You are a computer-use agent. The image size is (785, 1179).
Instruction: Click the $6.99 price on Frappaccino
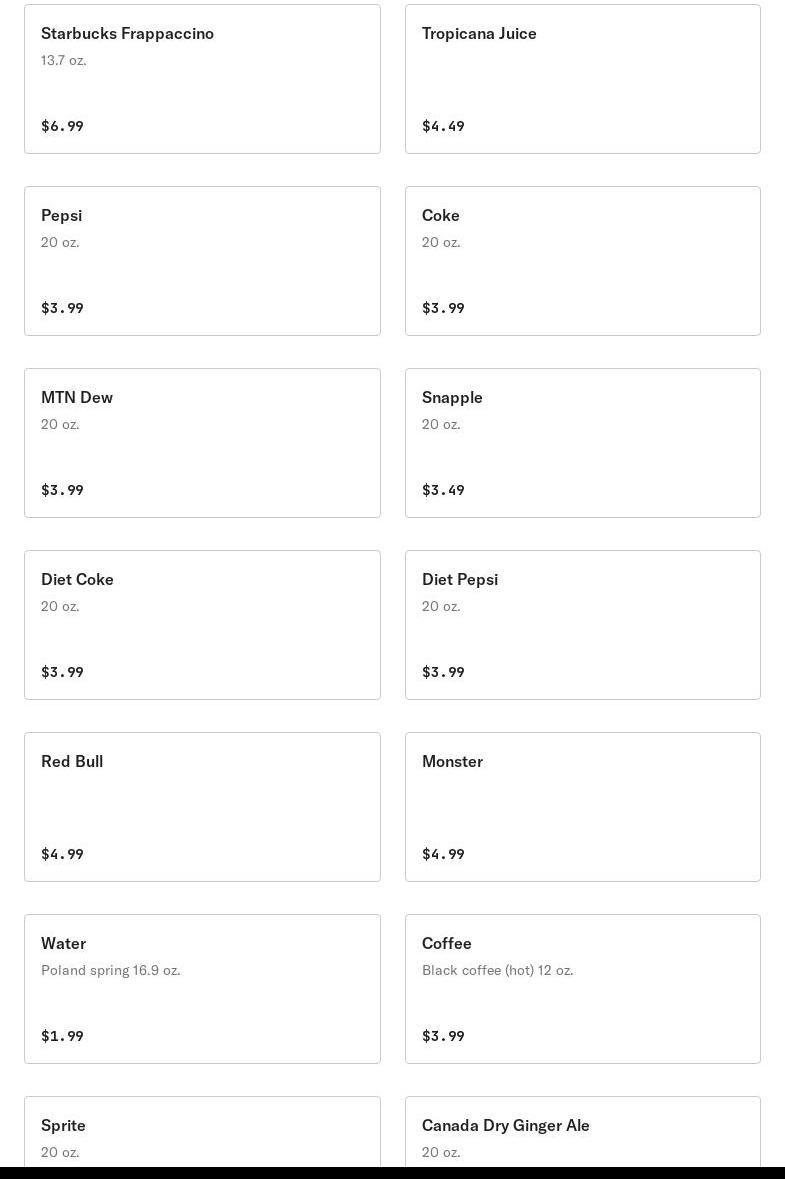(x=62, y=126)
